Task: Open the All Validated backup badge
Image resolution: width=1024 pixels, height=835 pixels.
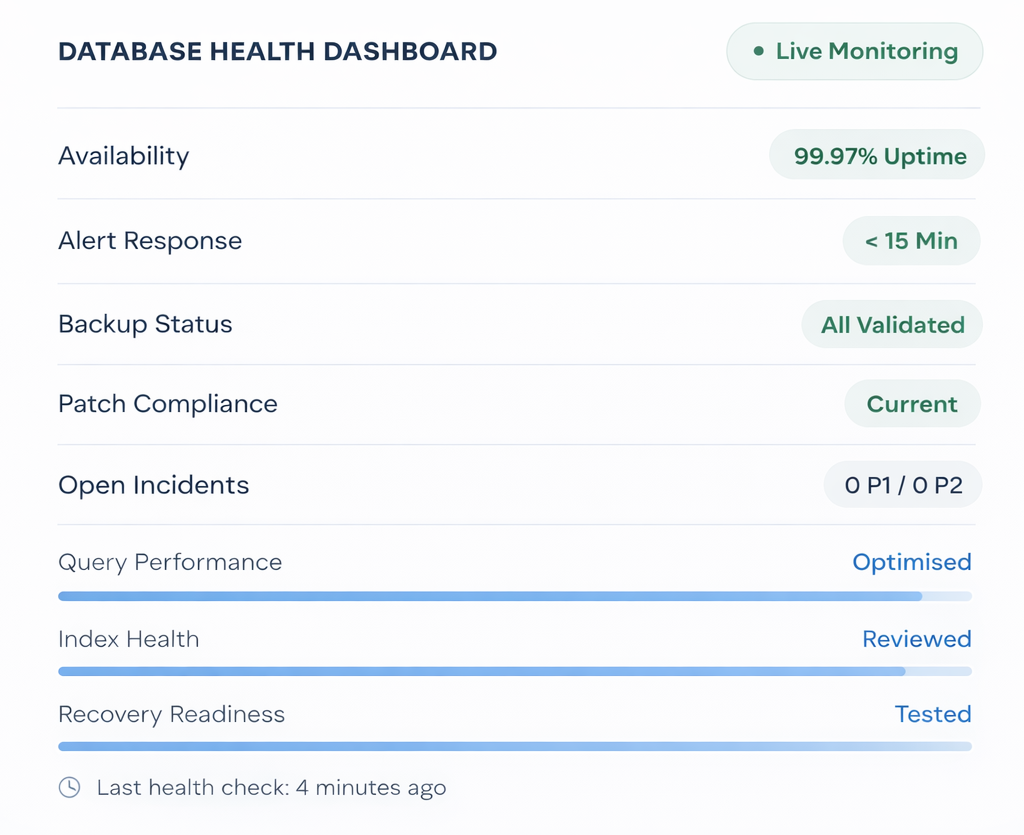Action: click(892, 325)
